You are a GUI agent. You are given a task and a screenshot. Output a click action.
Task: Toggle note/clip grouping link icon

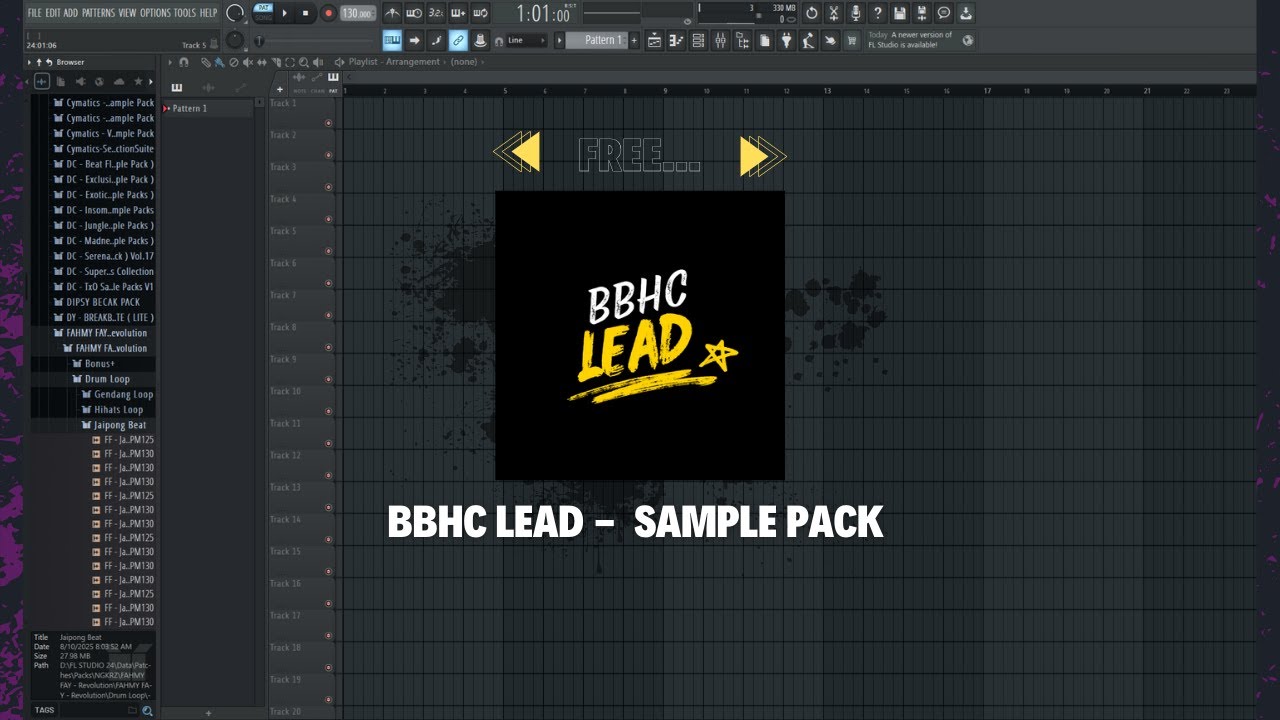click(458, 40)
